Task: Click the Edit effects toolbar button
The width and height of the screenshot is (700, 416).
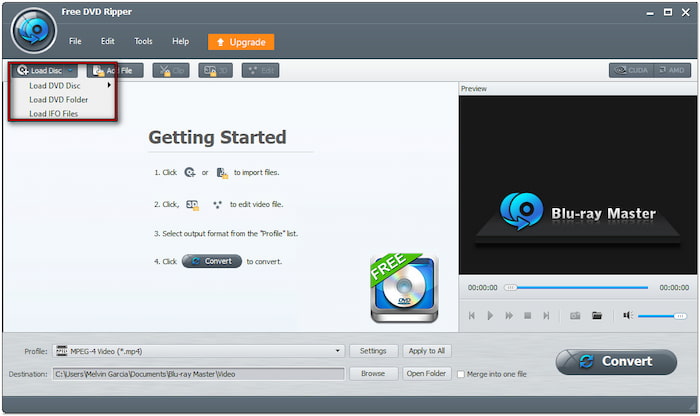Action: (x=261, y=71)
